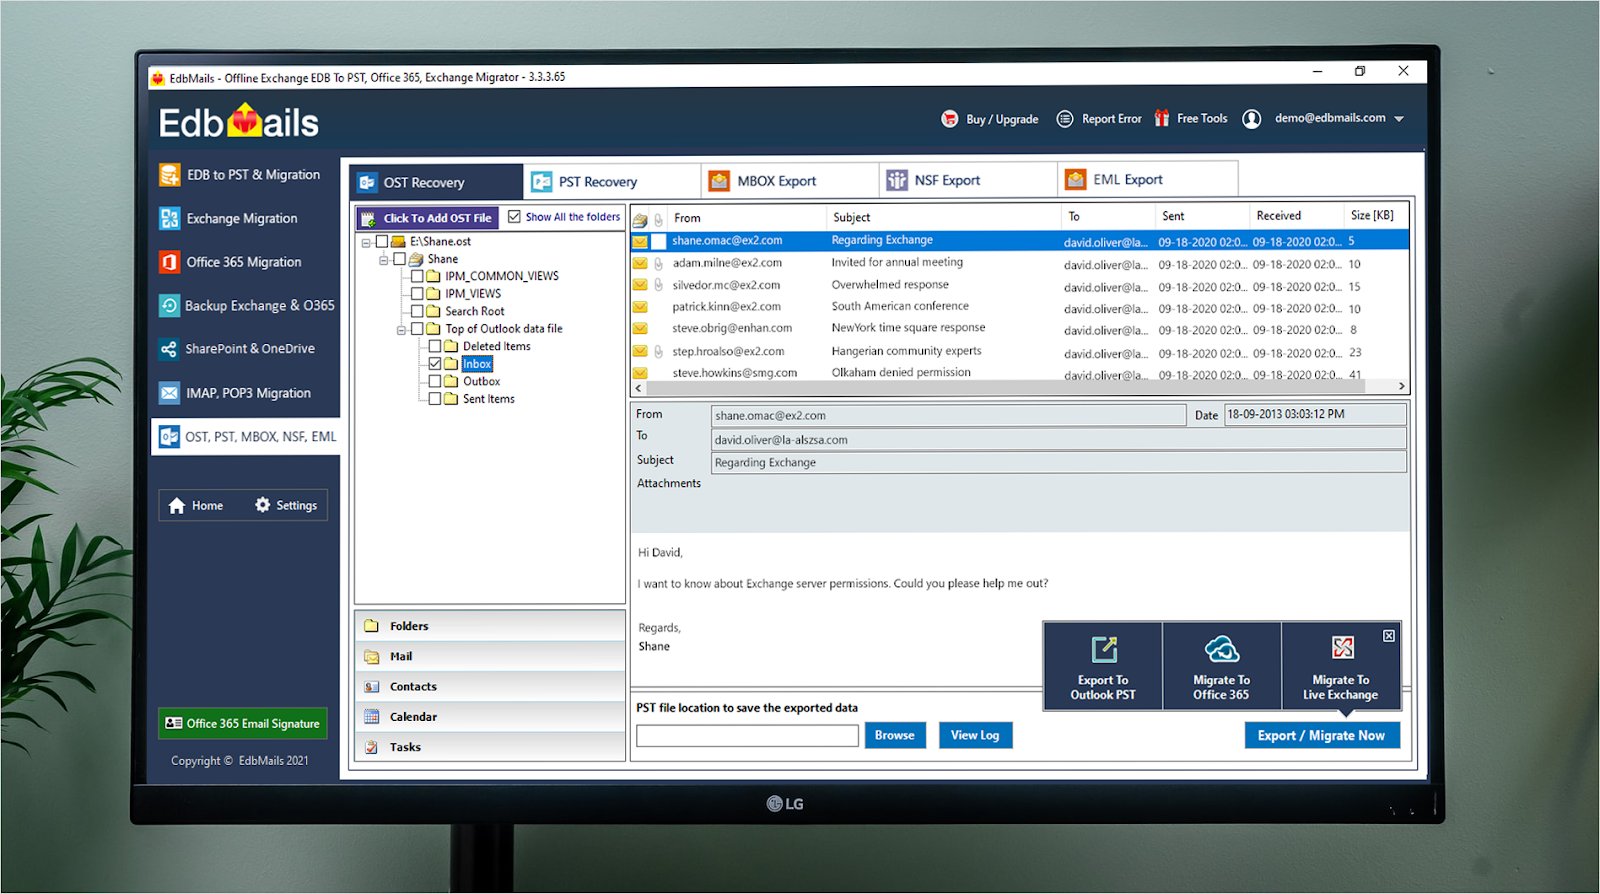Click the View Log button
Image resolution: width=1600 pixels, height=894 pixels.
(x=975, y=735)
